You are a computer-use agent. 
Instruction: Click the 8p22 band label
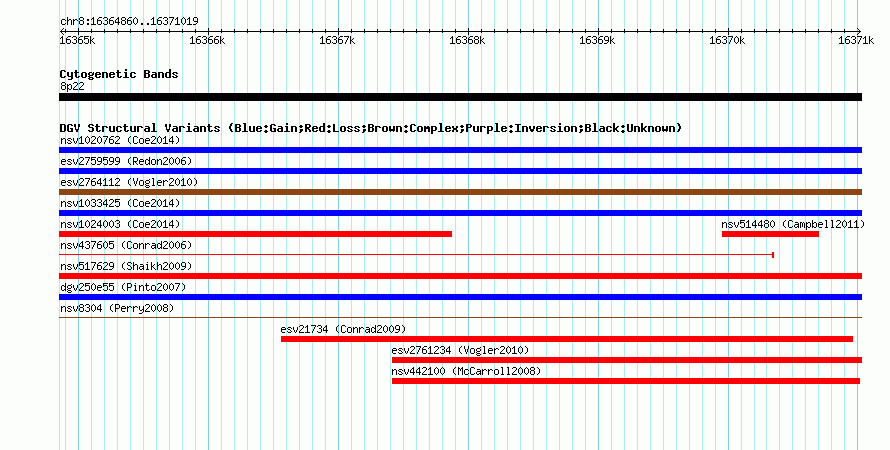tap(72, 86)
